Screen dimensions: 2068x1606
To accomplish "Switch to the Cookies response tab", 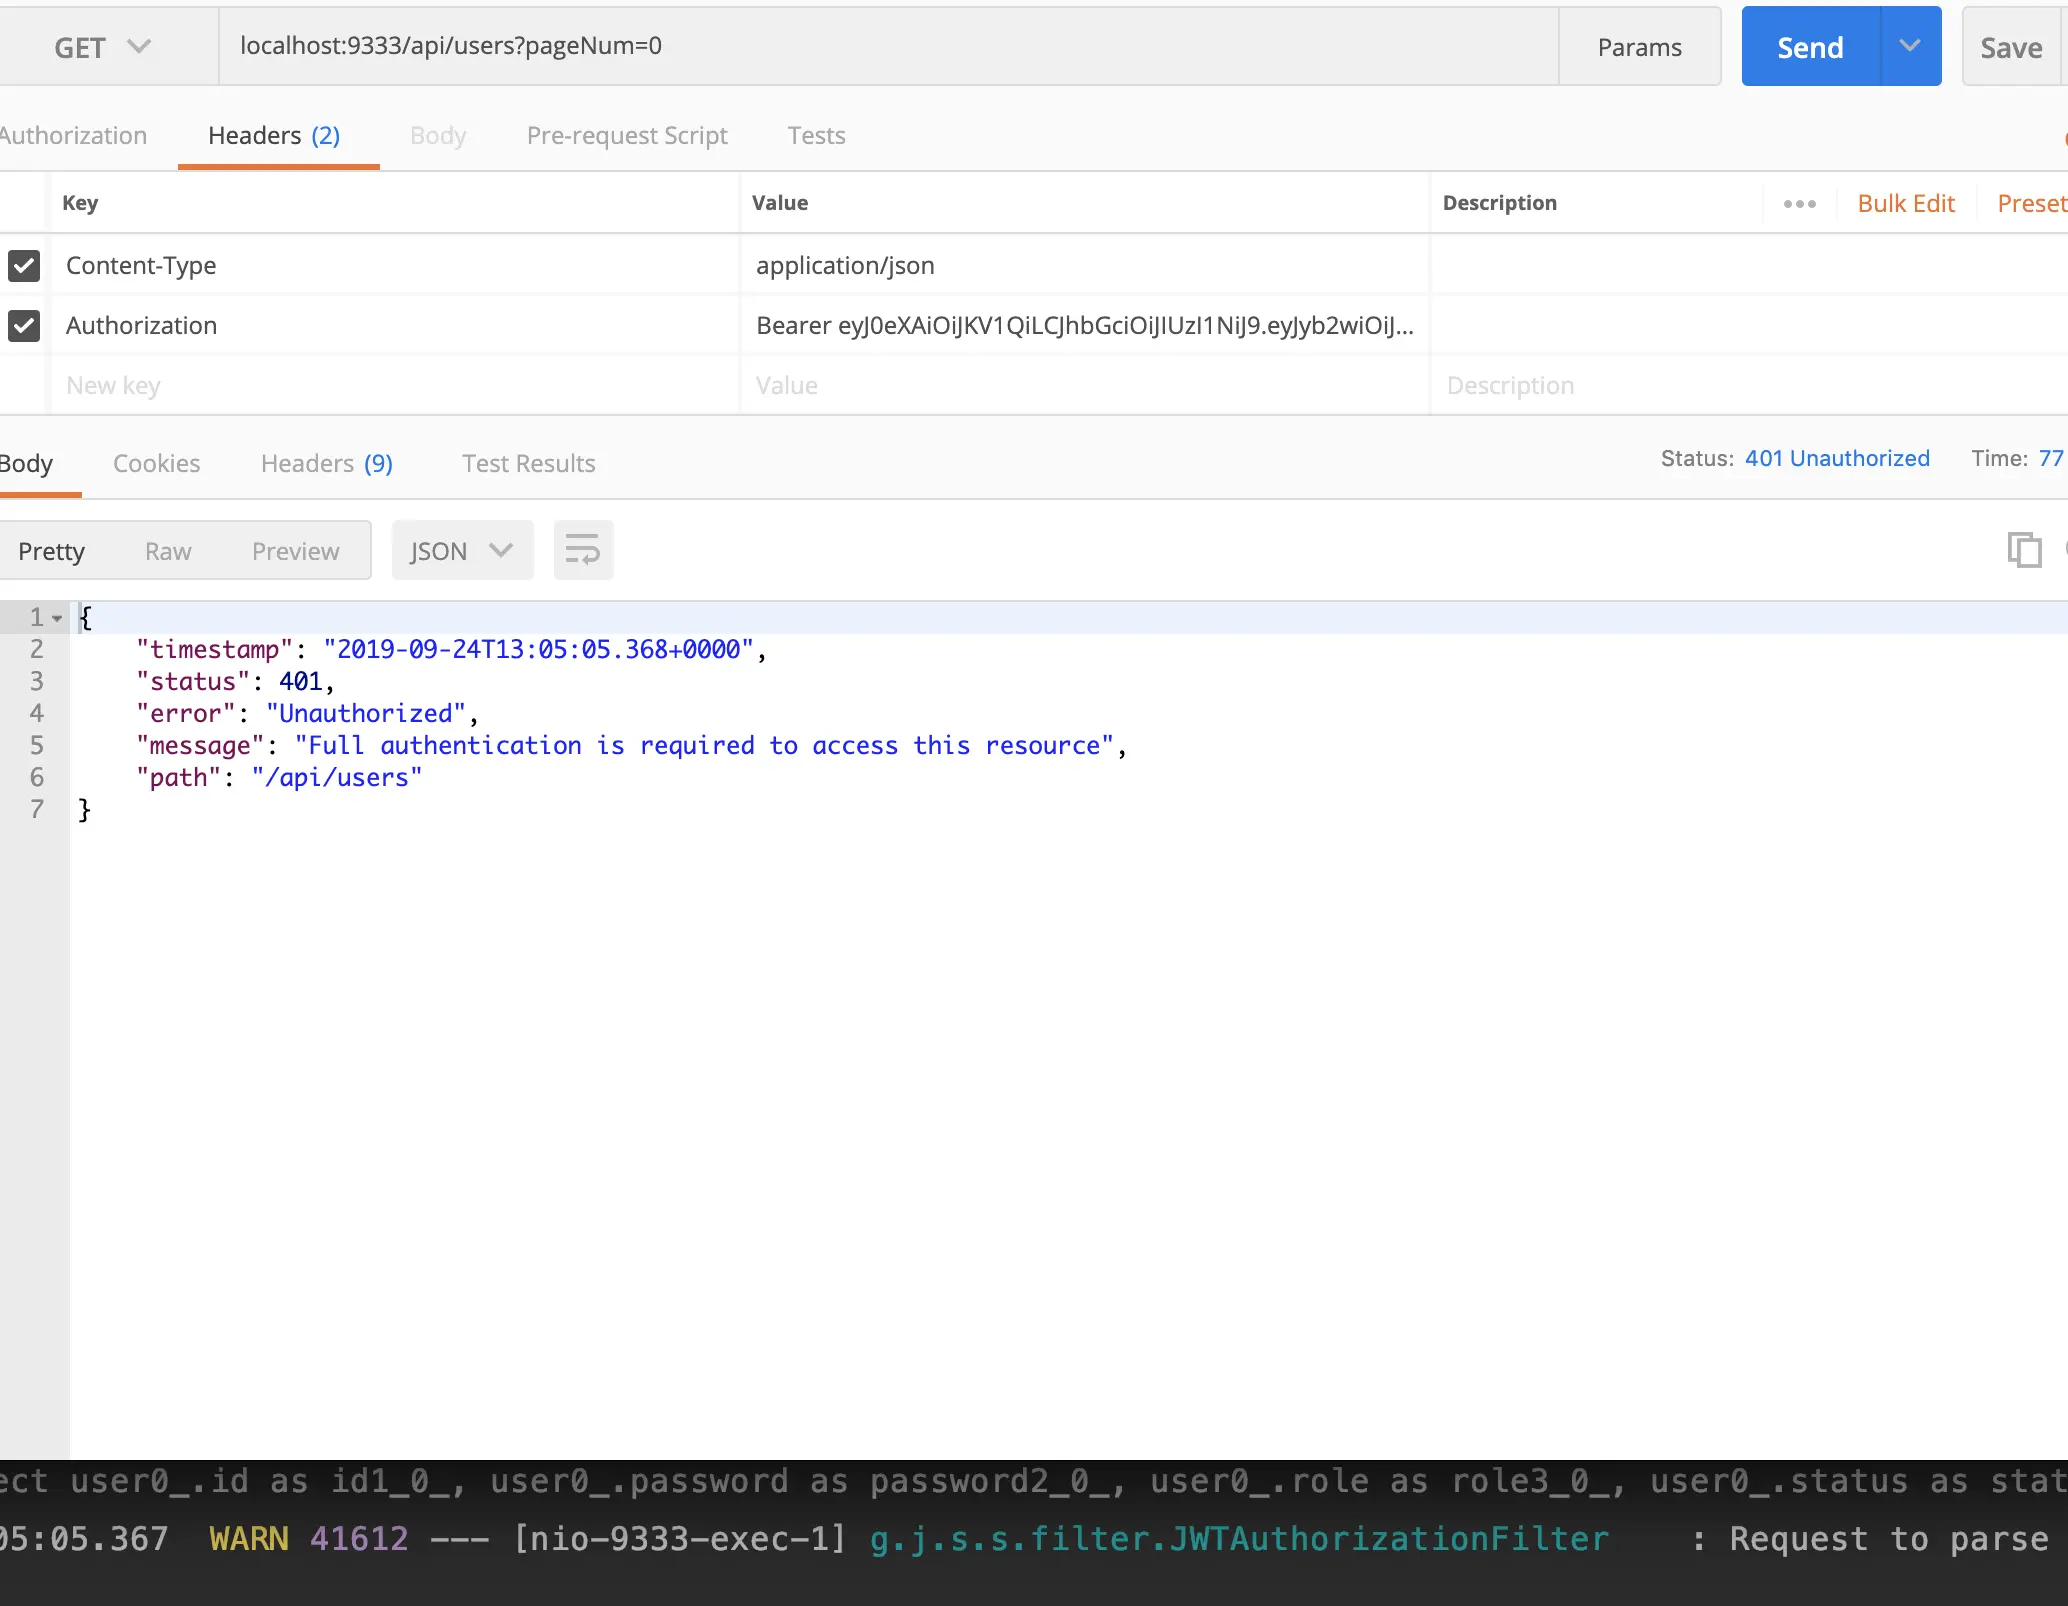I will coord(157,463).
